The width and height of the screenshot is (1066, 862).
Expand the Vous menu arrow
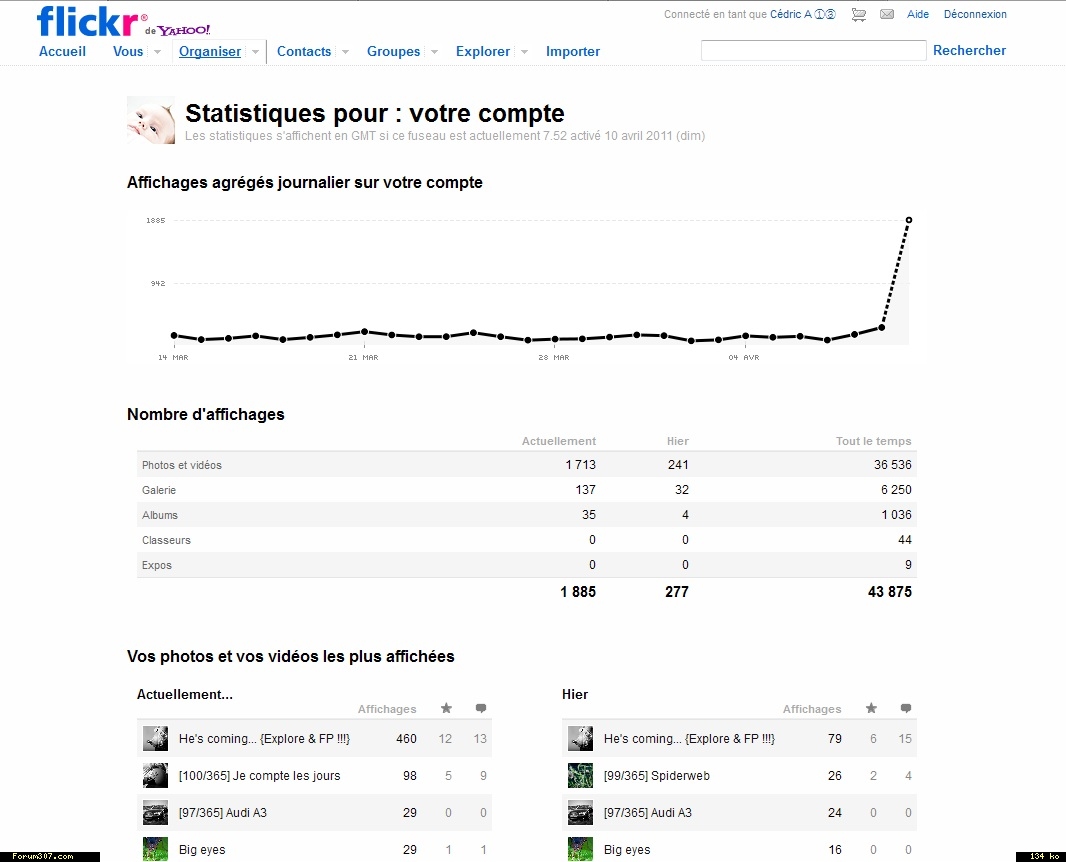click(157, 52)
